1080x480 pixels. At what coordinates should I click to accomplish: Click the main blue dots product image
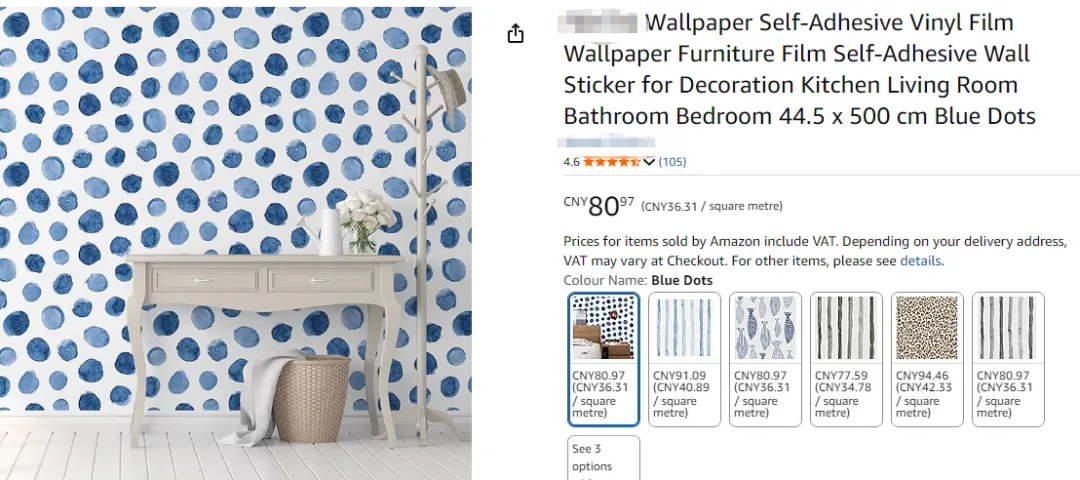236,243
